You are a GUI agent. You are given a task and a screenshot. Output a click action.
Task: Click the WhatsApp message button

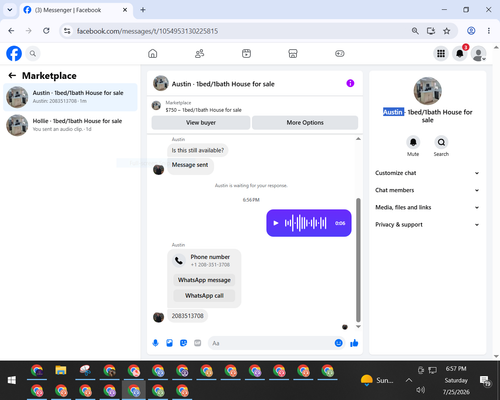(x=204, y=280)
